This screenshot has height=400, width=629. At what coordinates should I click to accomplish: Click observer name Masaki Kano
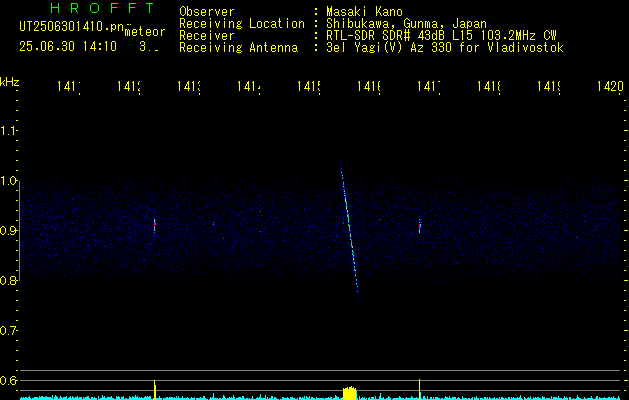click(x=365, y=12)
